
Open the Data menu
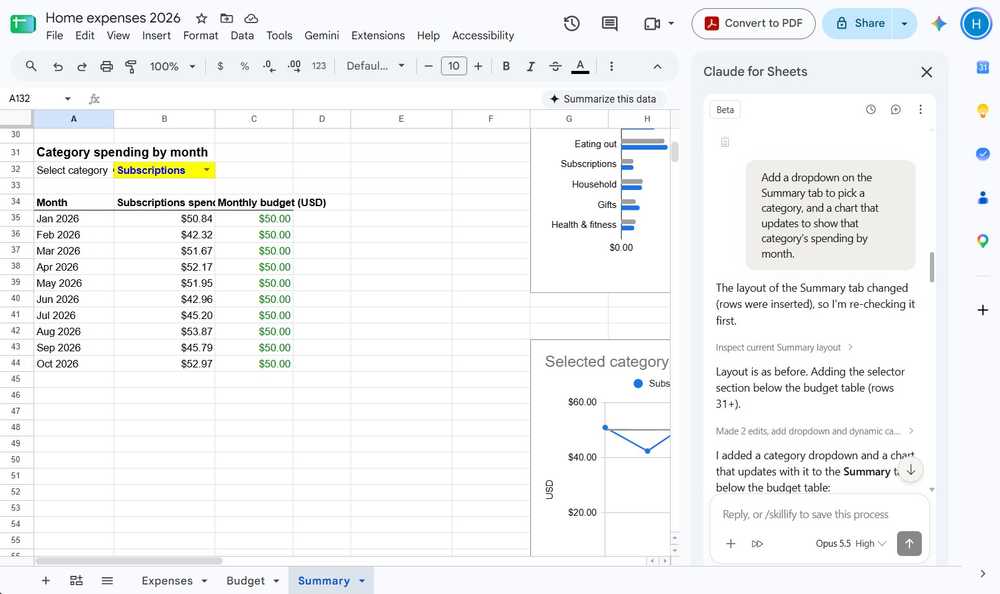click(242, 36)
